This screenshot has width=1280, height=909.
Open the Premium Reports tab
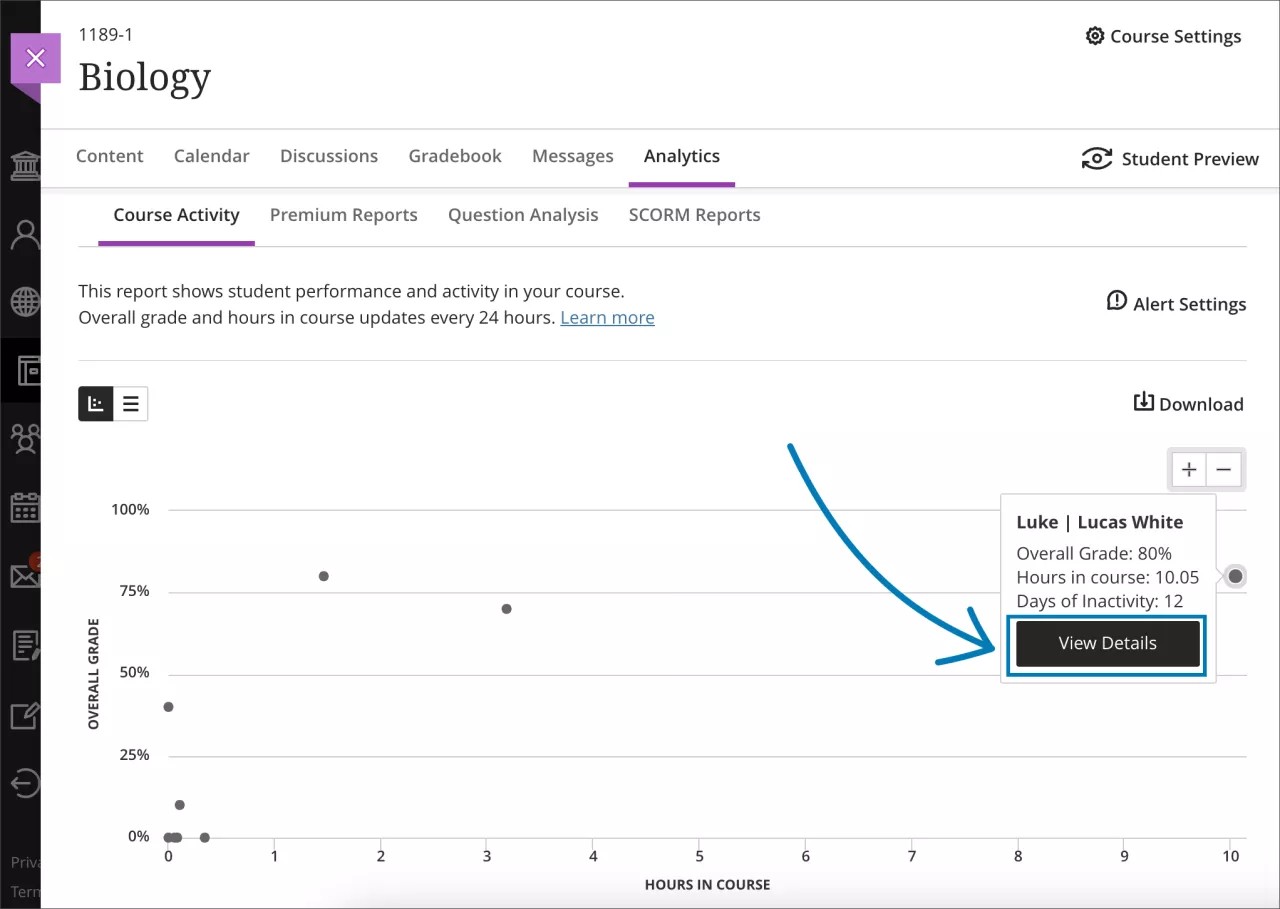(343, 214)
